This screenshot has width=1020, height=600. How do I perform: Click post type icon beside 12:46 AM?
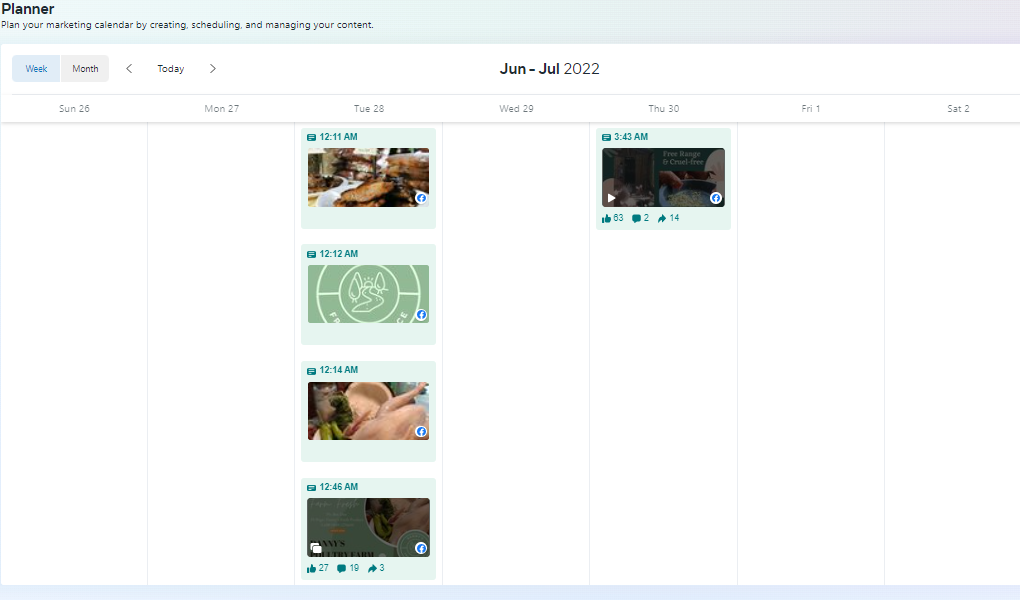(312, 487)
